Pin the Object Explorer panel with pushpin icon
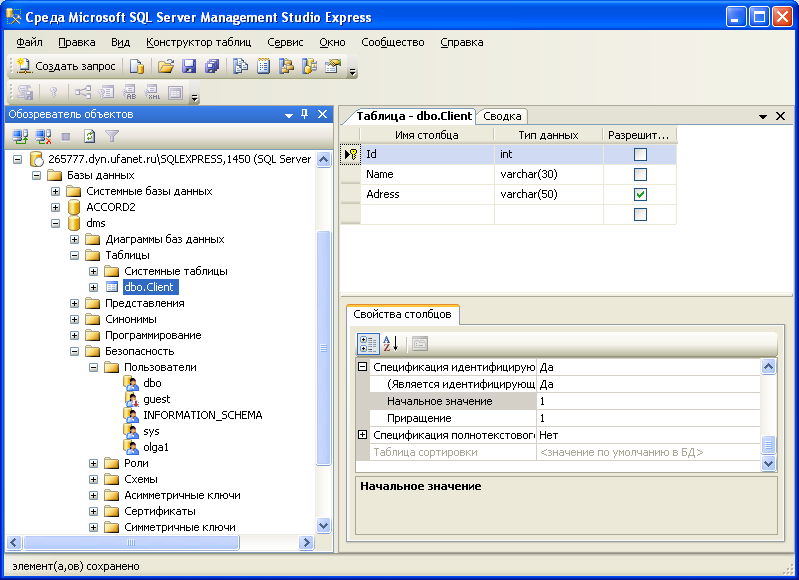This screenshot has width=799, height=580. pyautogui.click(x=305, y=114)
